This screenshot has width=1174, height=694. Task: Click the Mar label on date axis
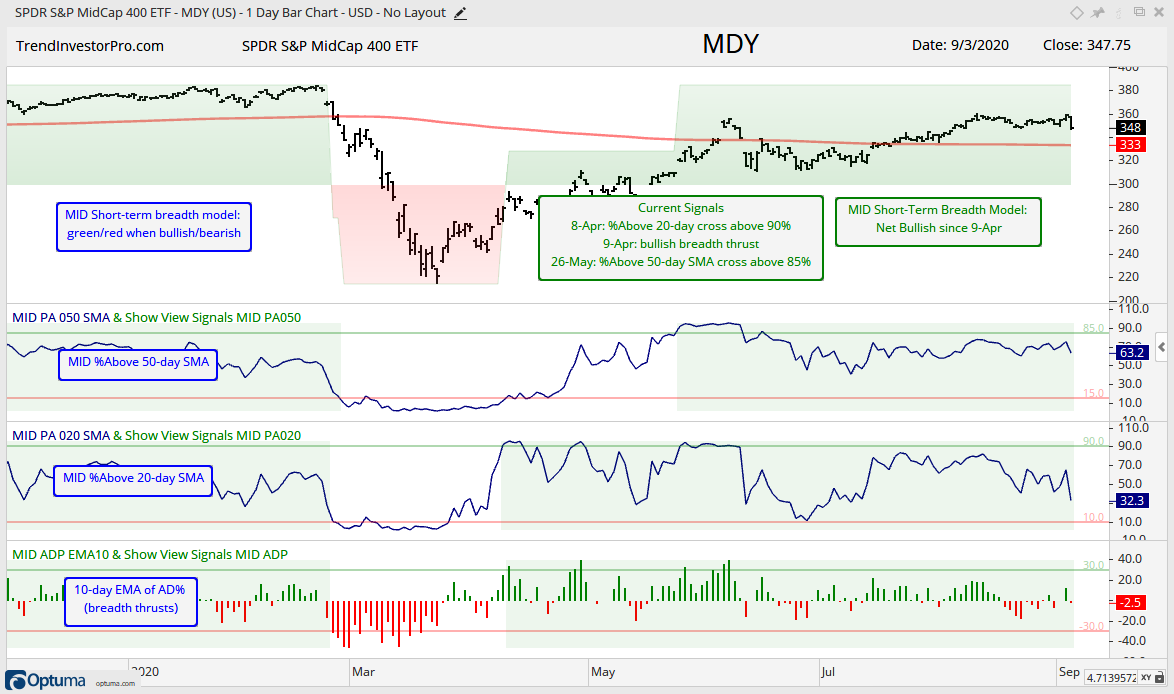tap(363, 672)
